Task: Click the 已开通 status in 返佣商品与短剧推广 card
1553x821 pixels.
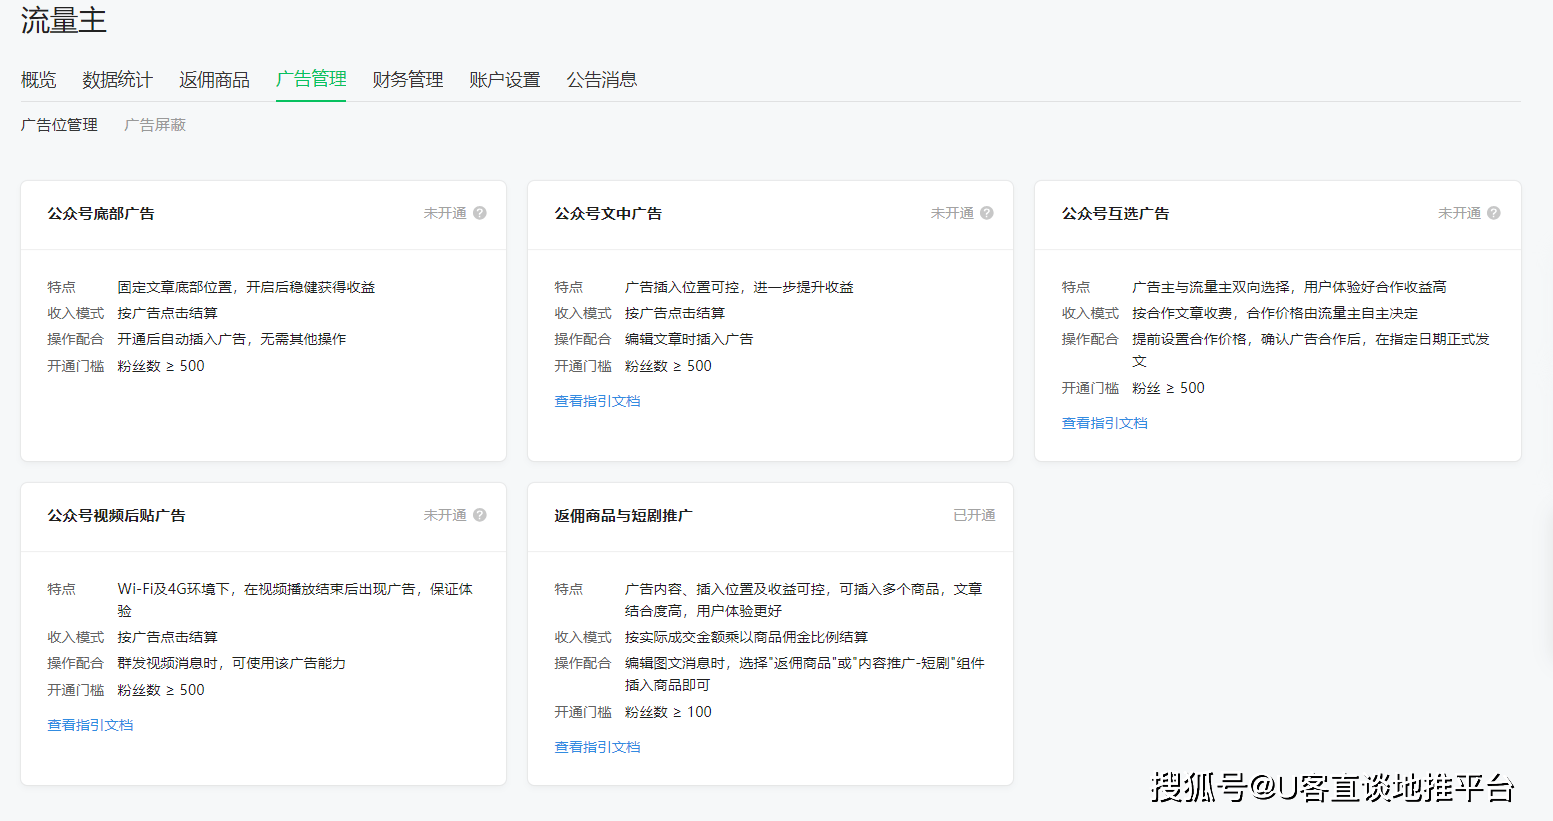Action: click(x=974, y=515)
